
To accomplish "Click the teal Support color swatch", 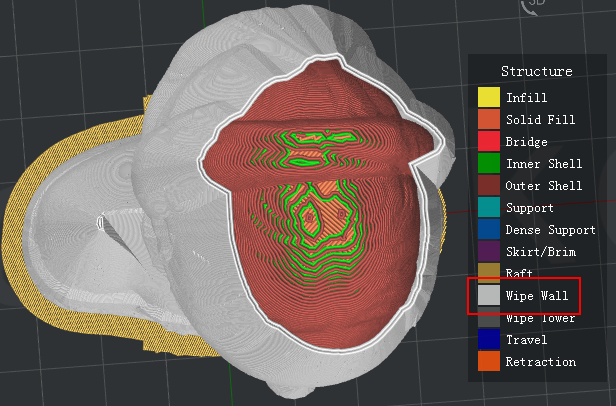I will coord(488,208).
